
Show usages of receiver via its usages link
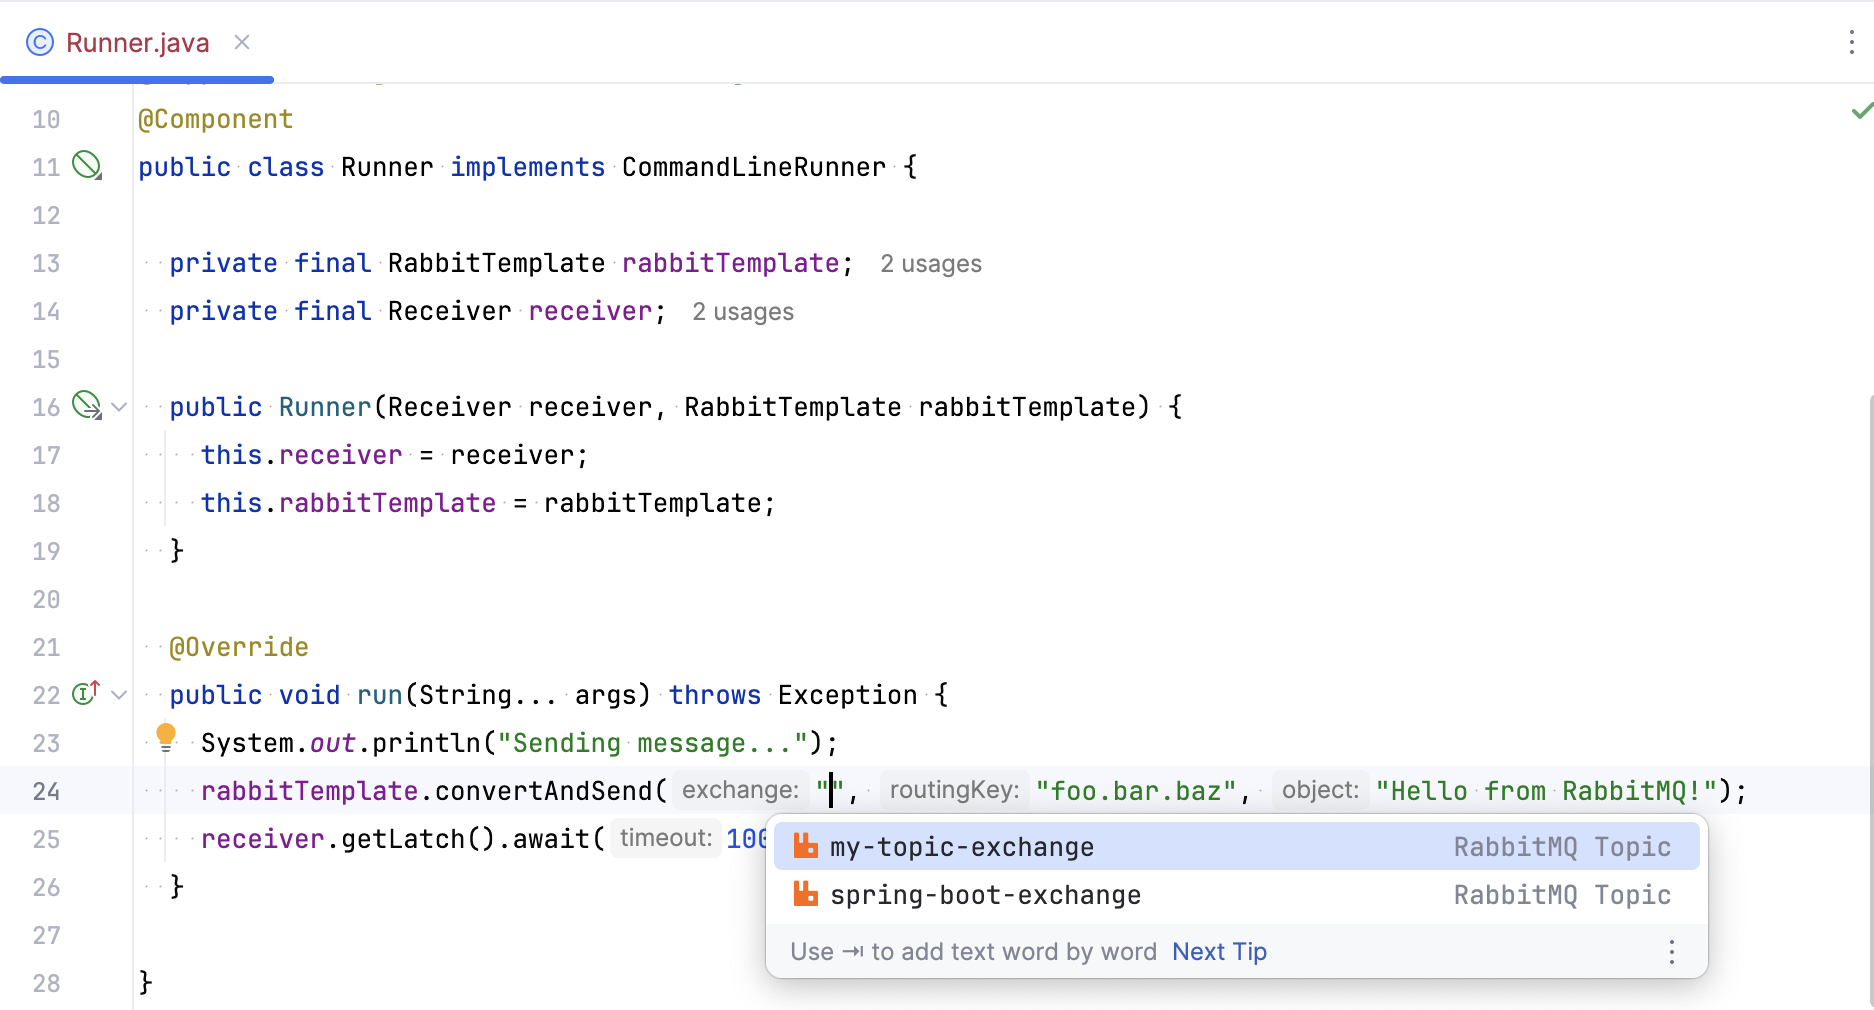743,311
